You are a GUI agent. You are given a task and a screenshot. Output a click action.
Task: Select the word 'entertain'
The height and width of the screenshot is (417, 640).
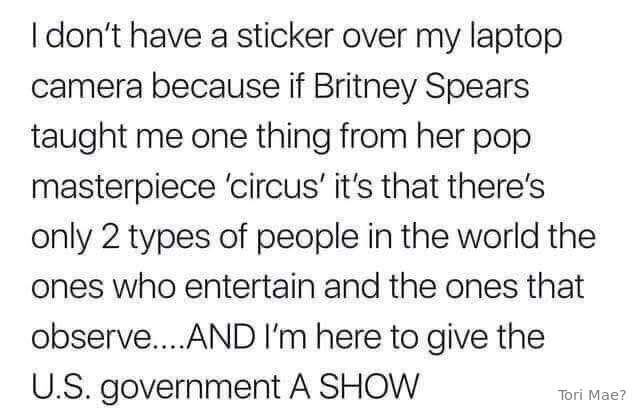pyautogui.click(x=250, y=287)
